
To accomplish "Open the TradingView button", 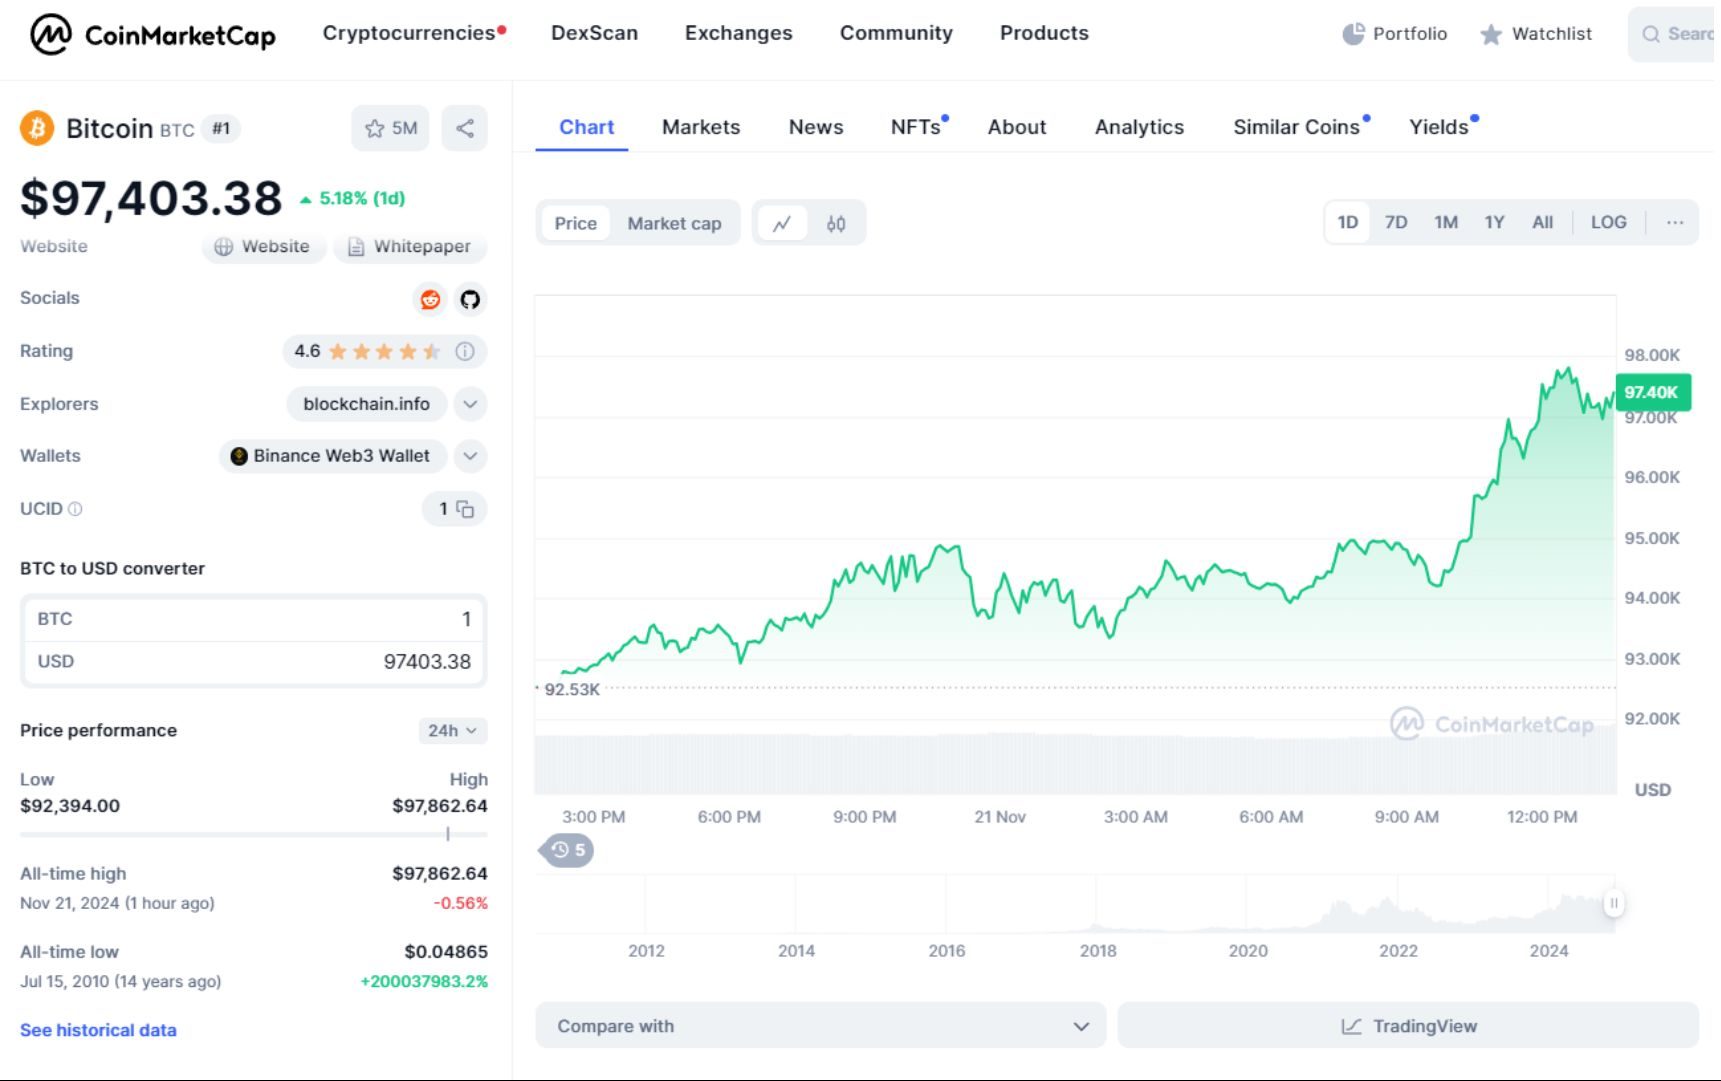I will click(x=1411, y=1025).
